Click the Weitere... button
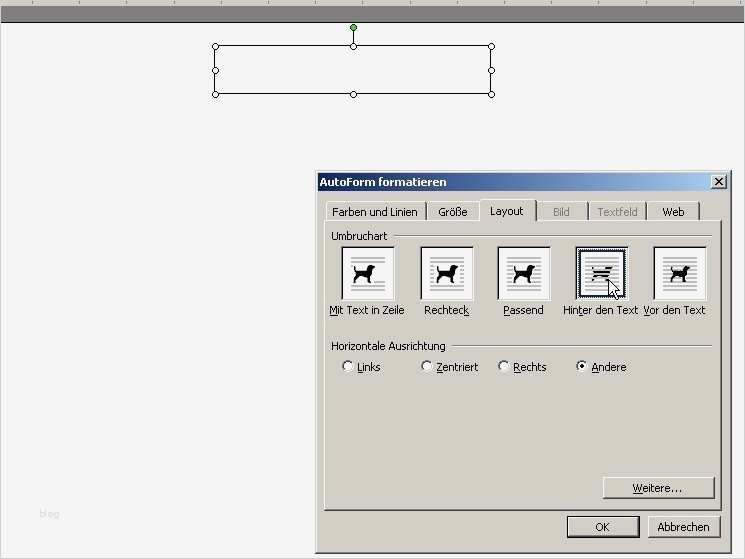Viewport: 745px width, 559px height. point(658,488)
